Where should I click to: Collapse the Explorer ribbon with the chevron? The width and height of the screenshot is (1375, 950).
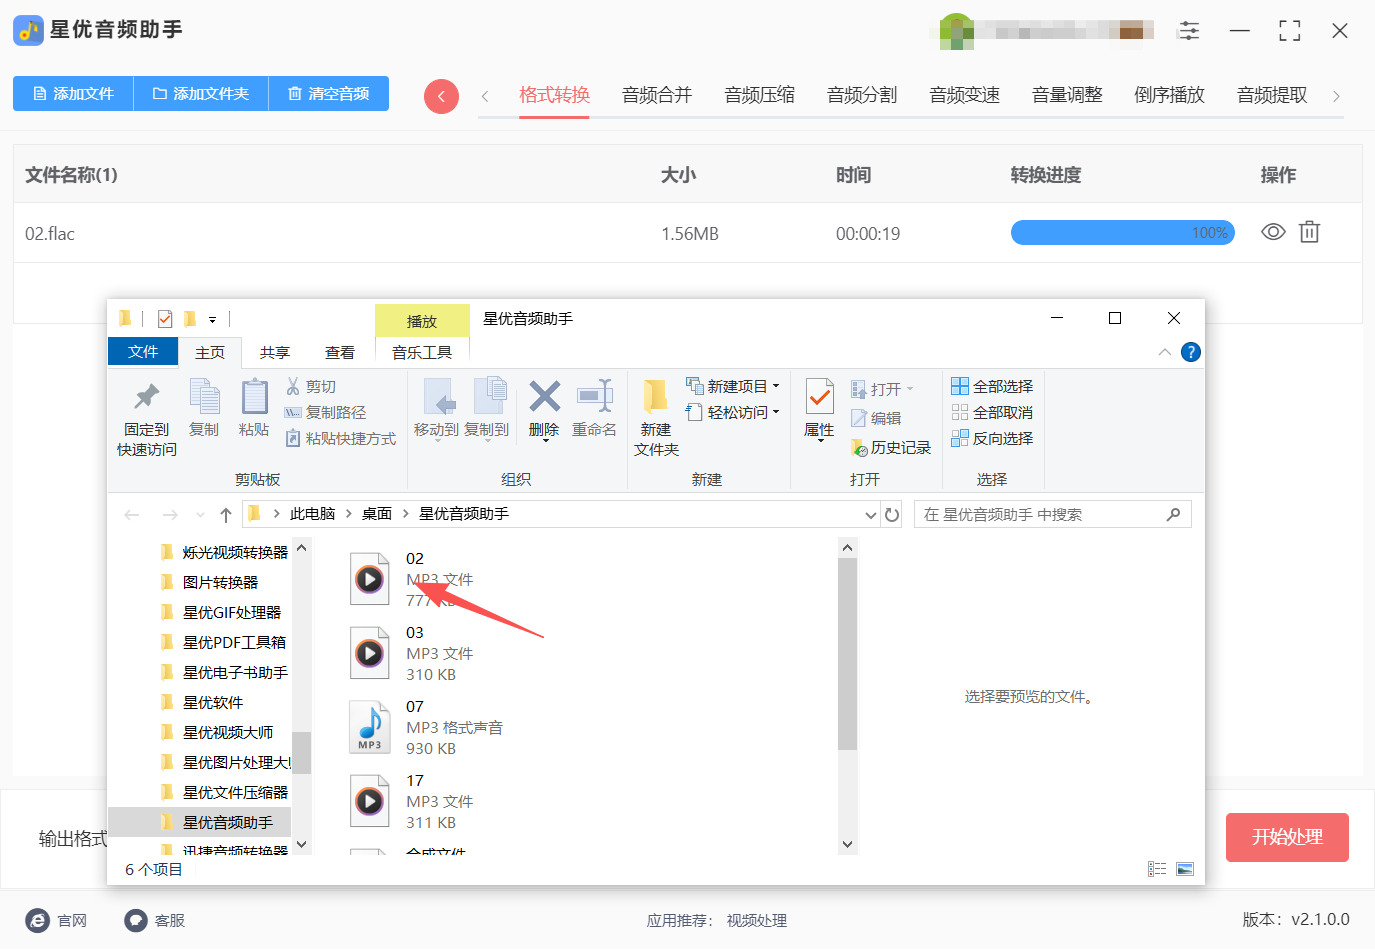click(1164, 352)
